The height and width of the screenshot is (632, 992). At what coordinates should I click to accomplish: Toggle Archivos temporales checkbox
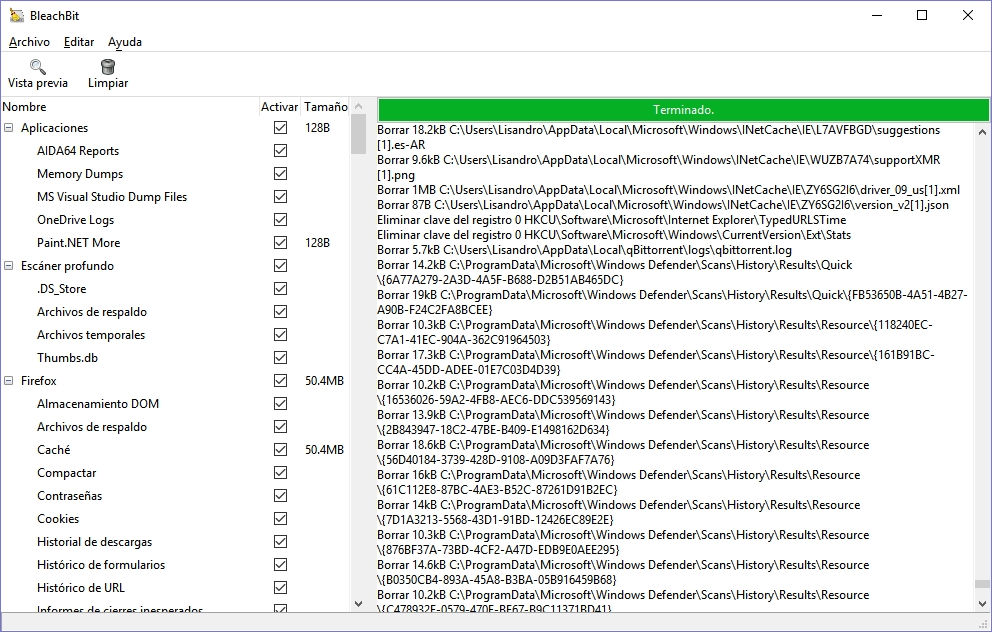(x=280, y=335)
